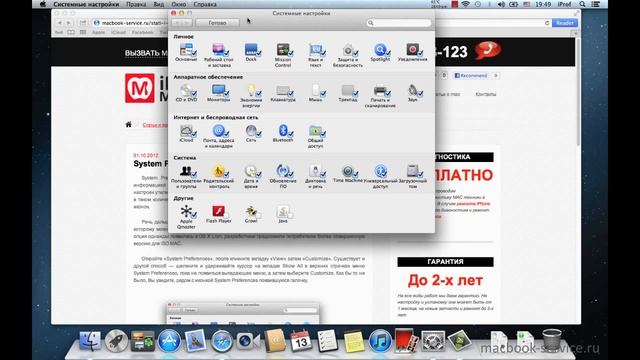Open the Окно menu
This screenshot has width=640, height=360.
point(179,4)
